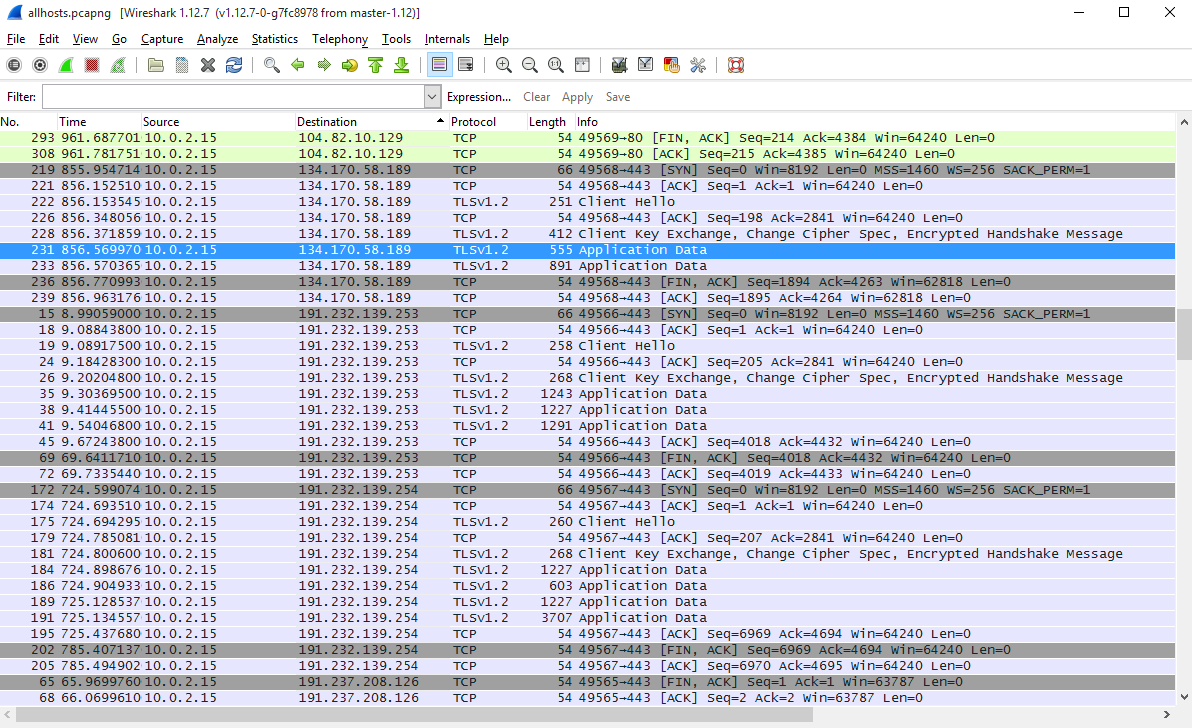Image resolution: width=1192 pixels, height=728 pixels.
Task: Reload the capture file
Action: pos(234,65)
